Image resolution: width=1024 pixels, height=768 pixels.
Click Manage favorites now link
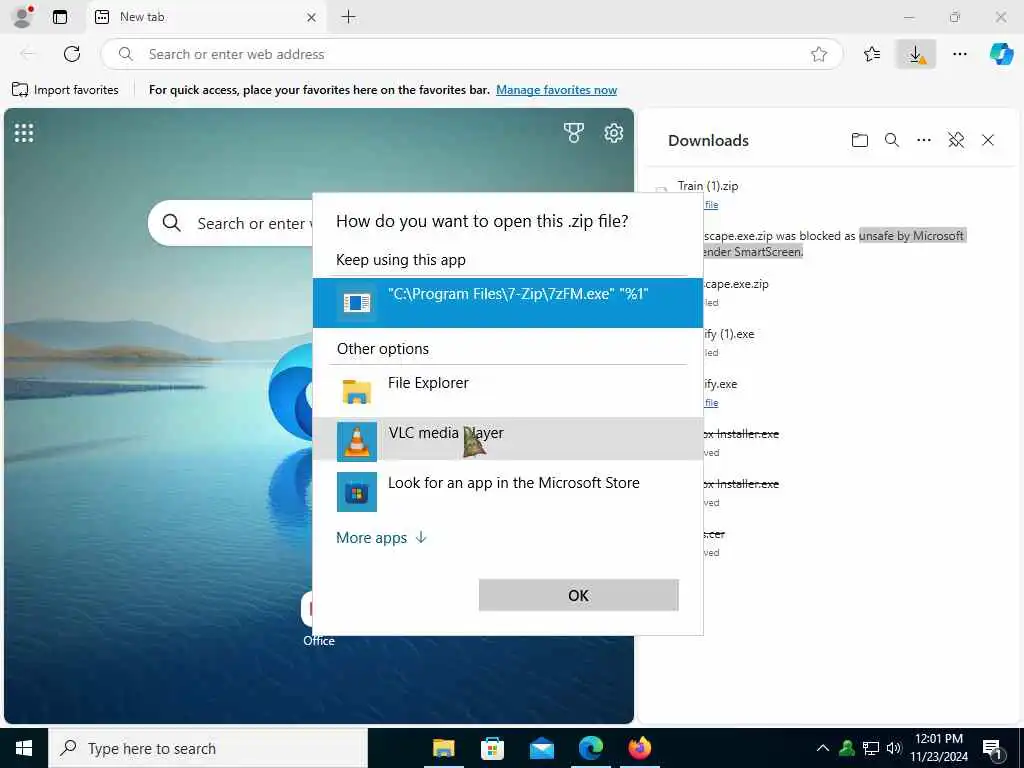coord(556,90)
